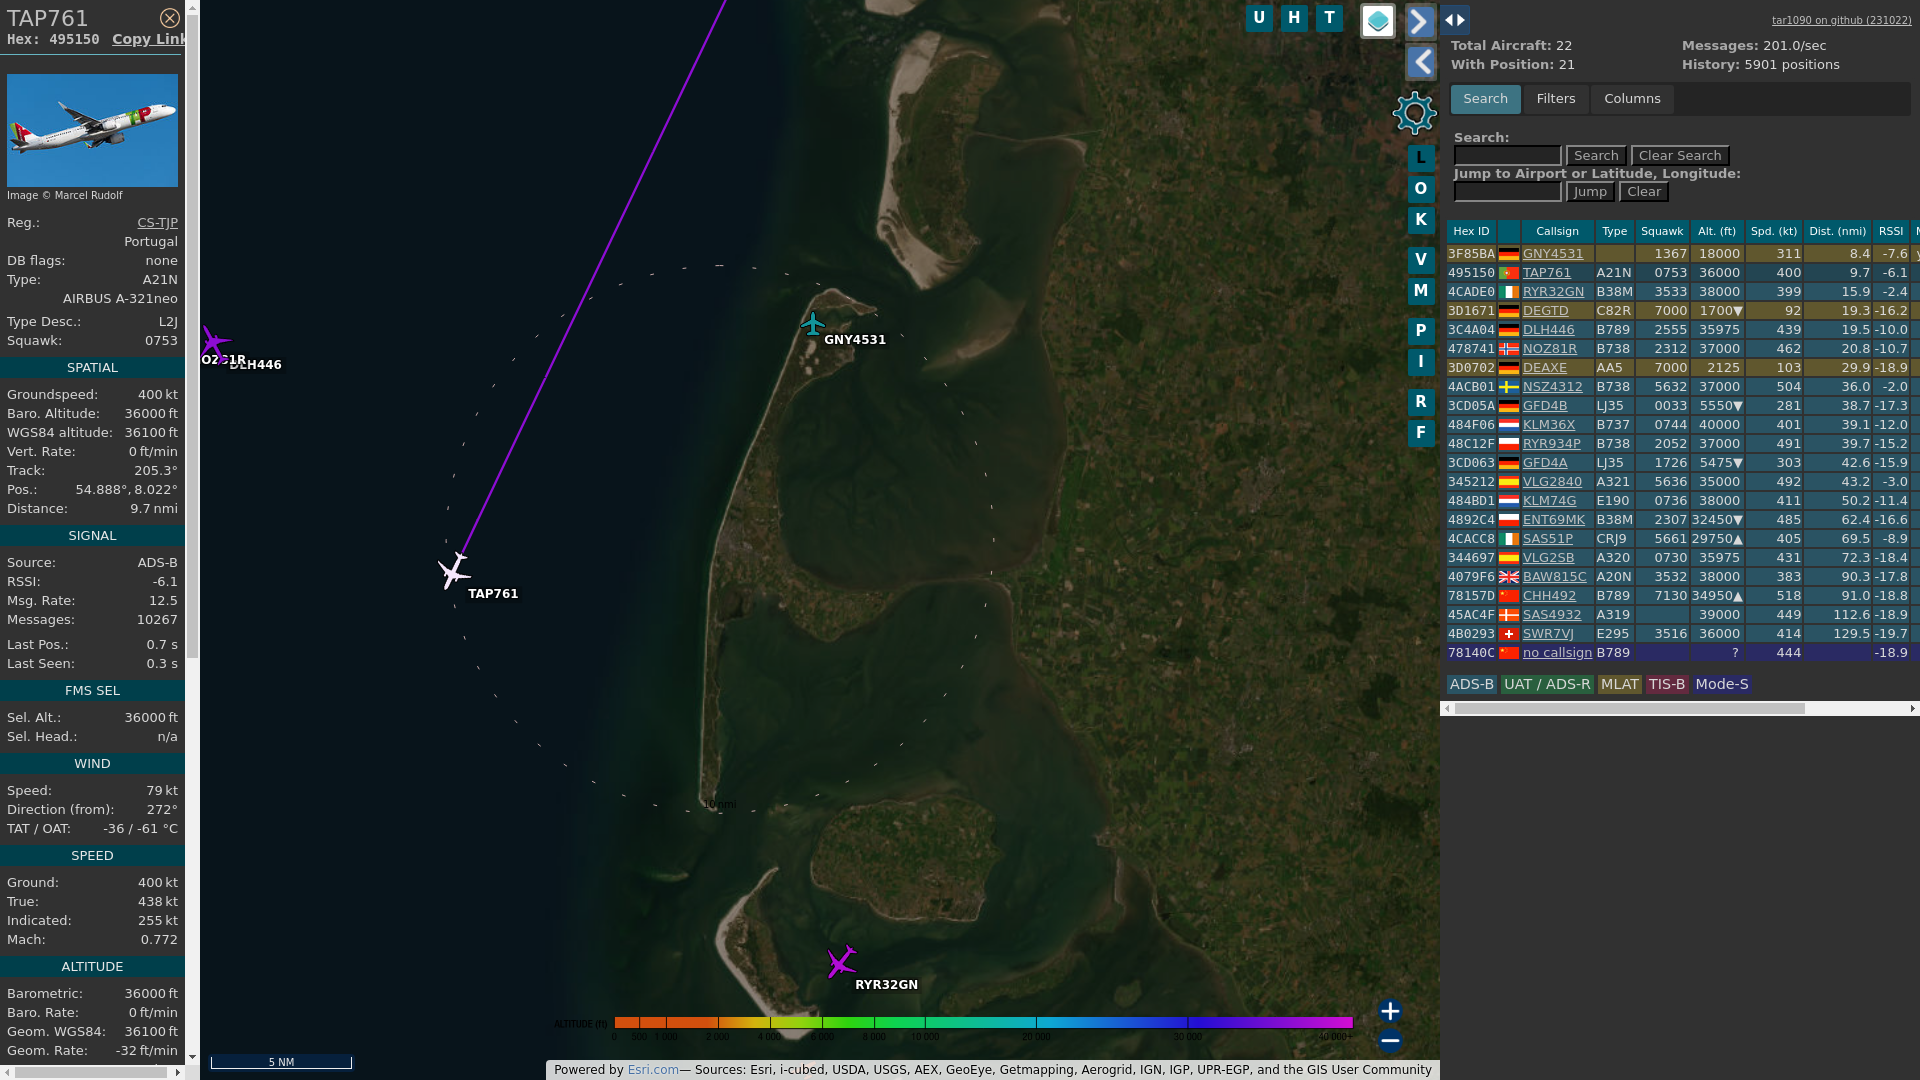Click the SWR7VJ callsign link
This screenshot has width=1920, height=1080.
click(x=1547, y=634)
